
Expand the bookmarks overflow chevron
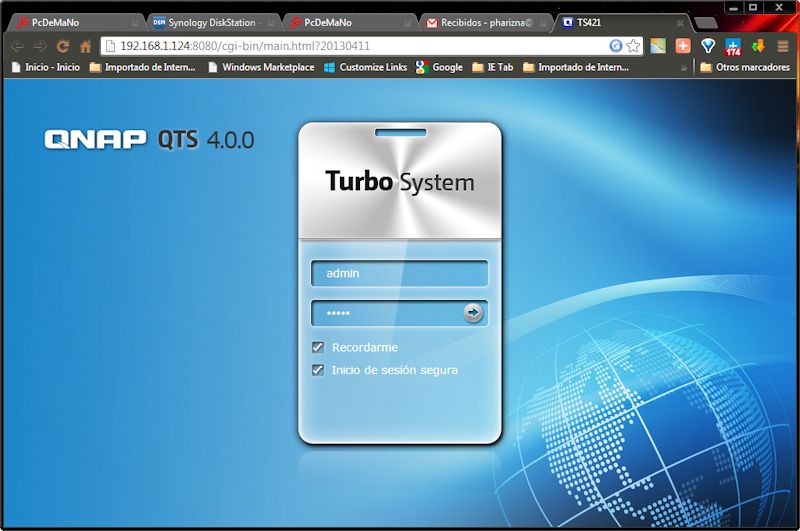(x=684, y=68)
